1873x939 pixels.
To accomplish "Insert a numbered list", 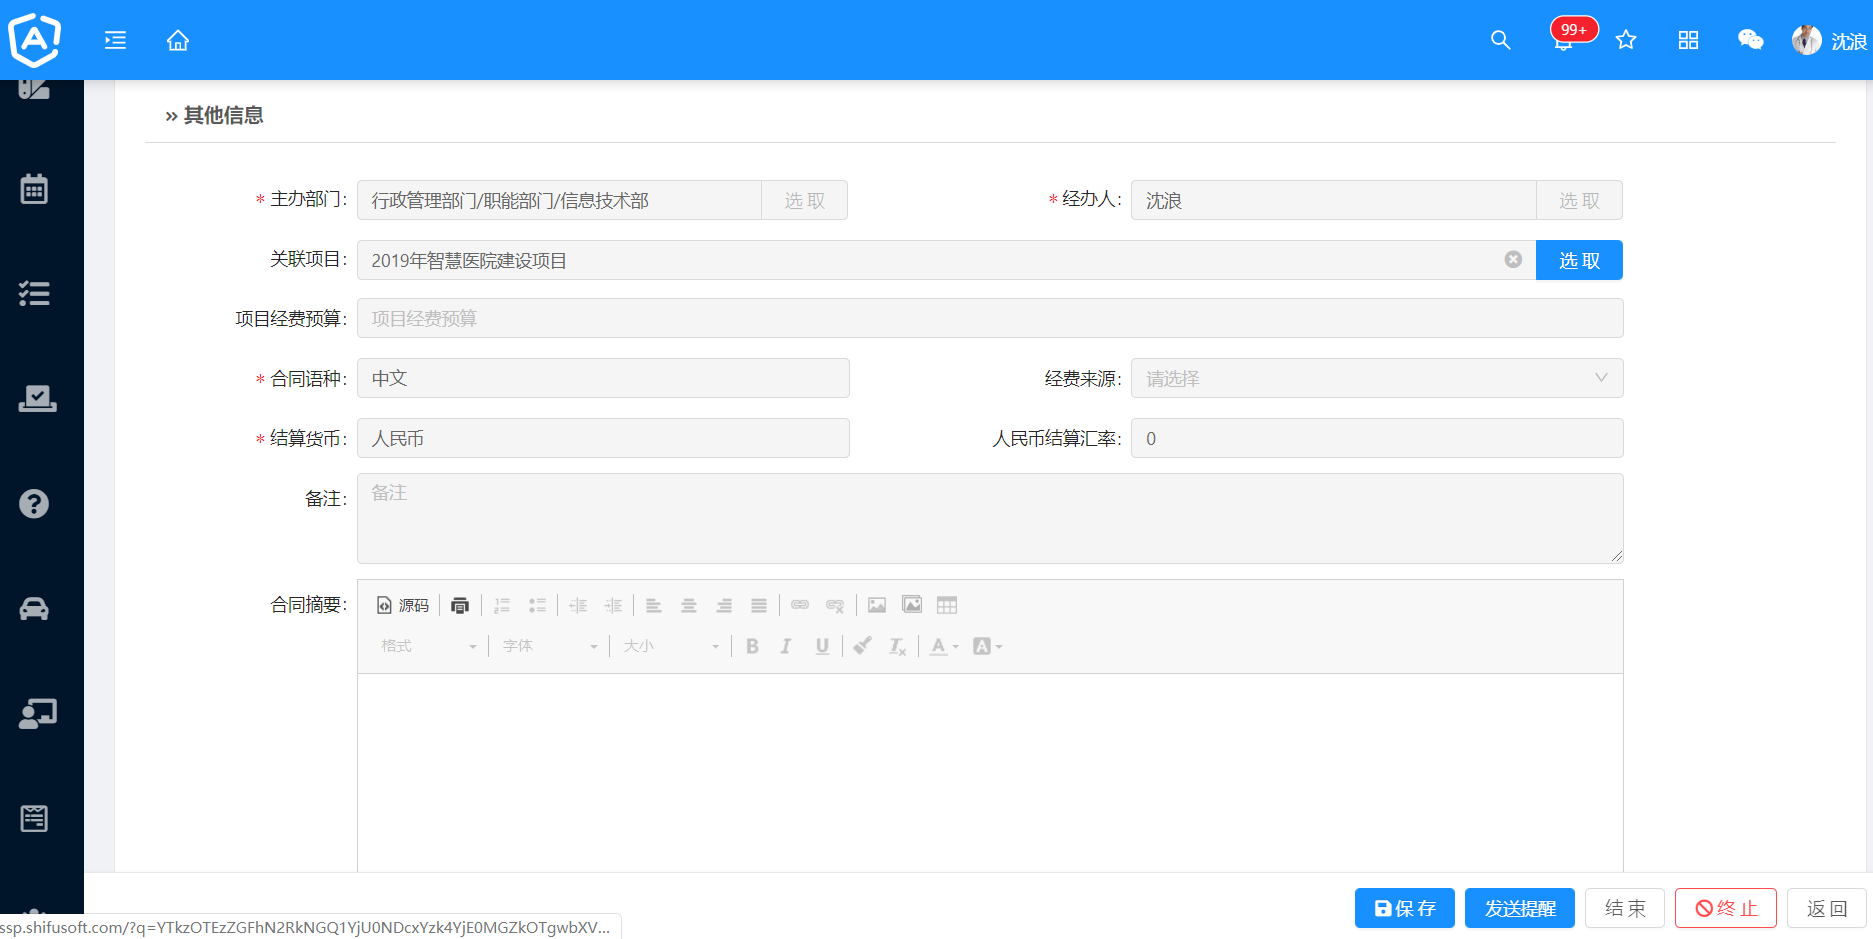I will click(x=502, y=605).
